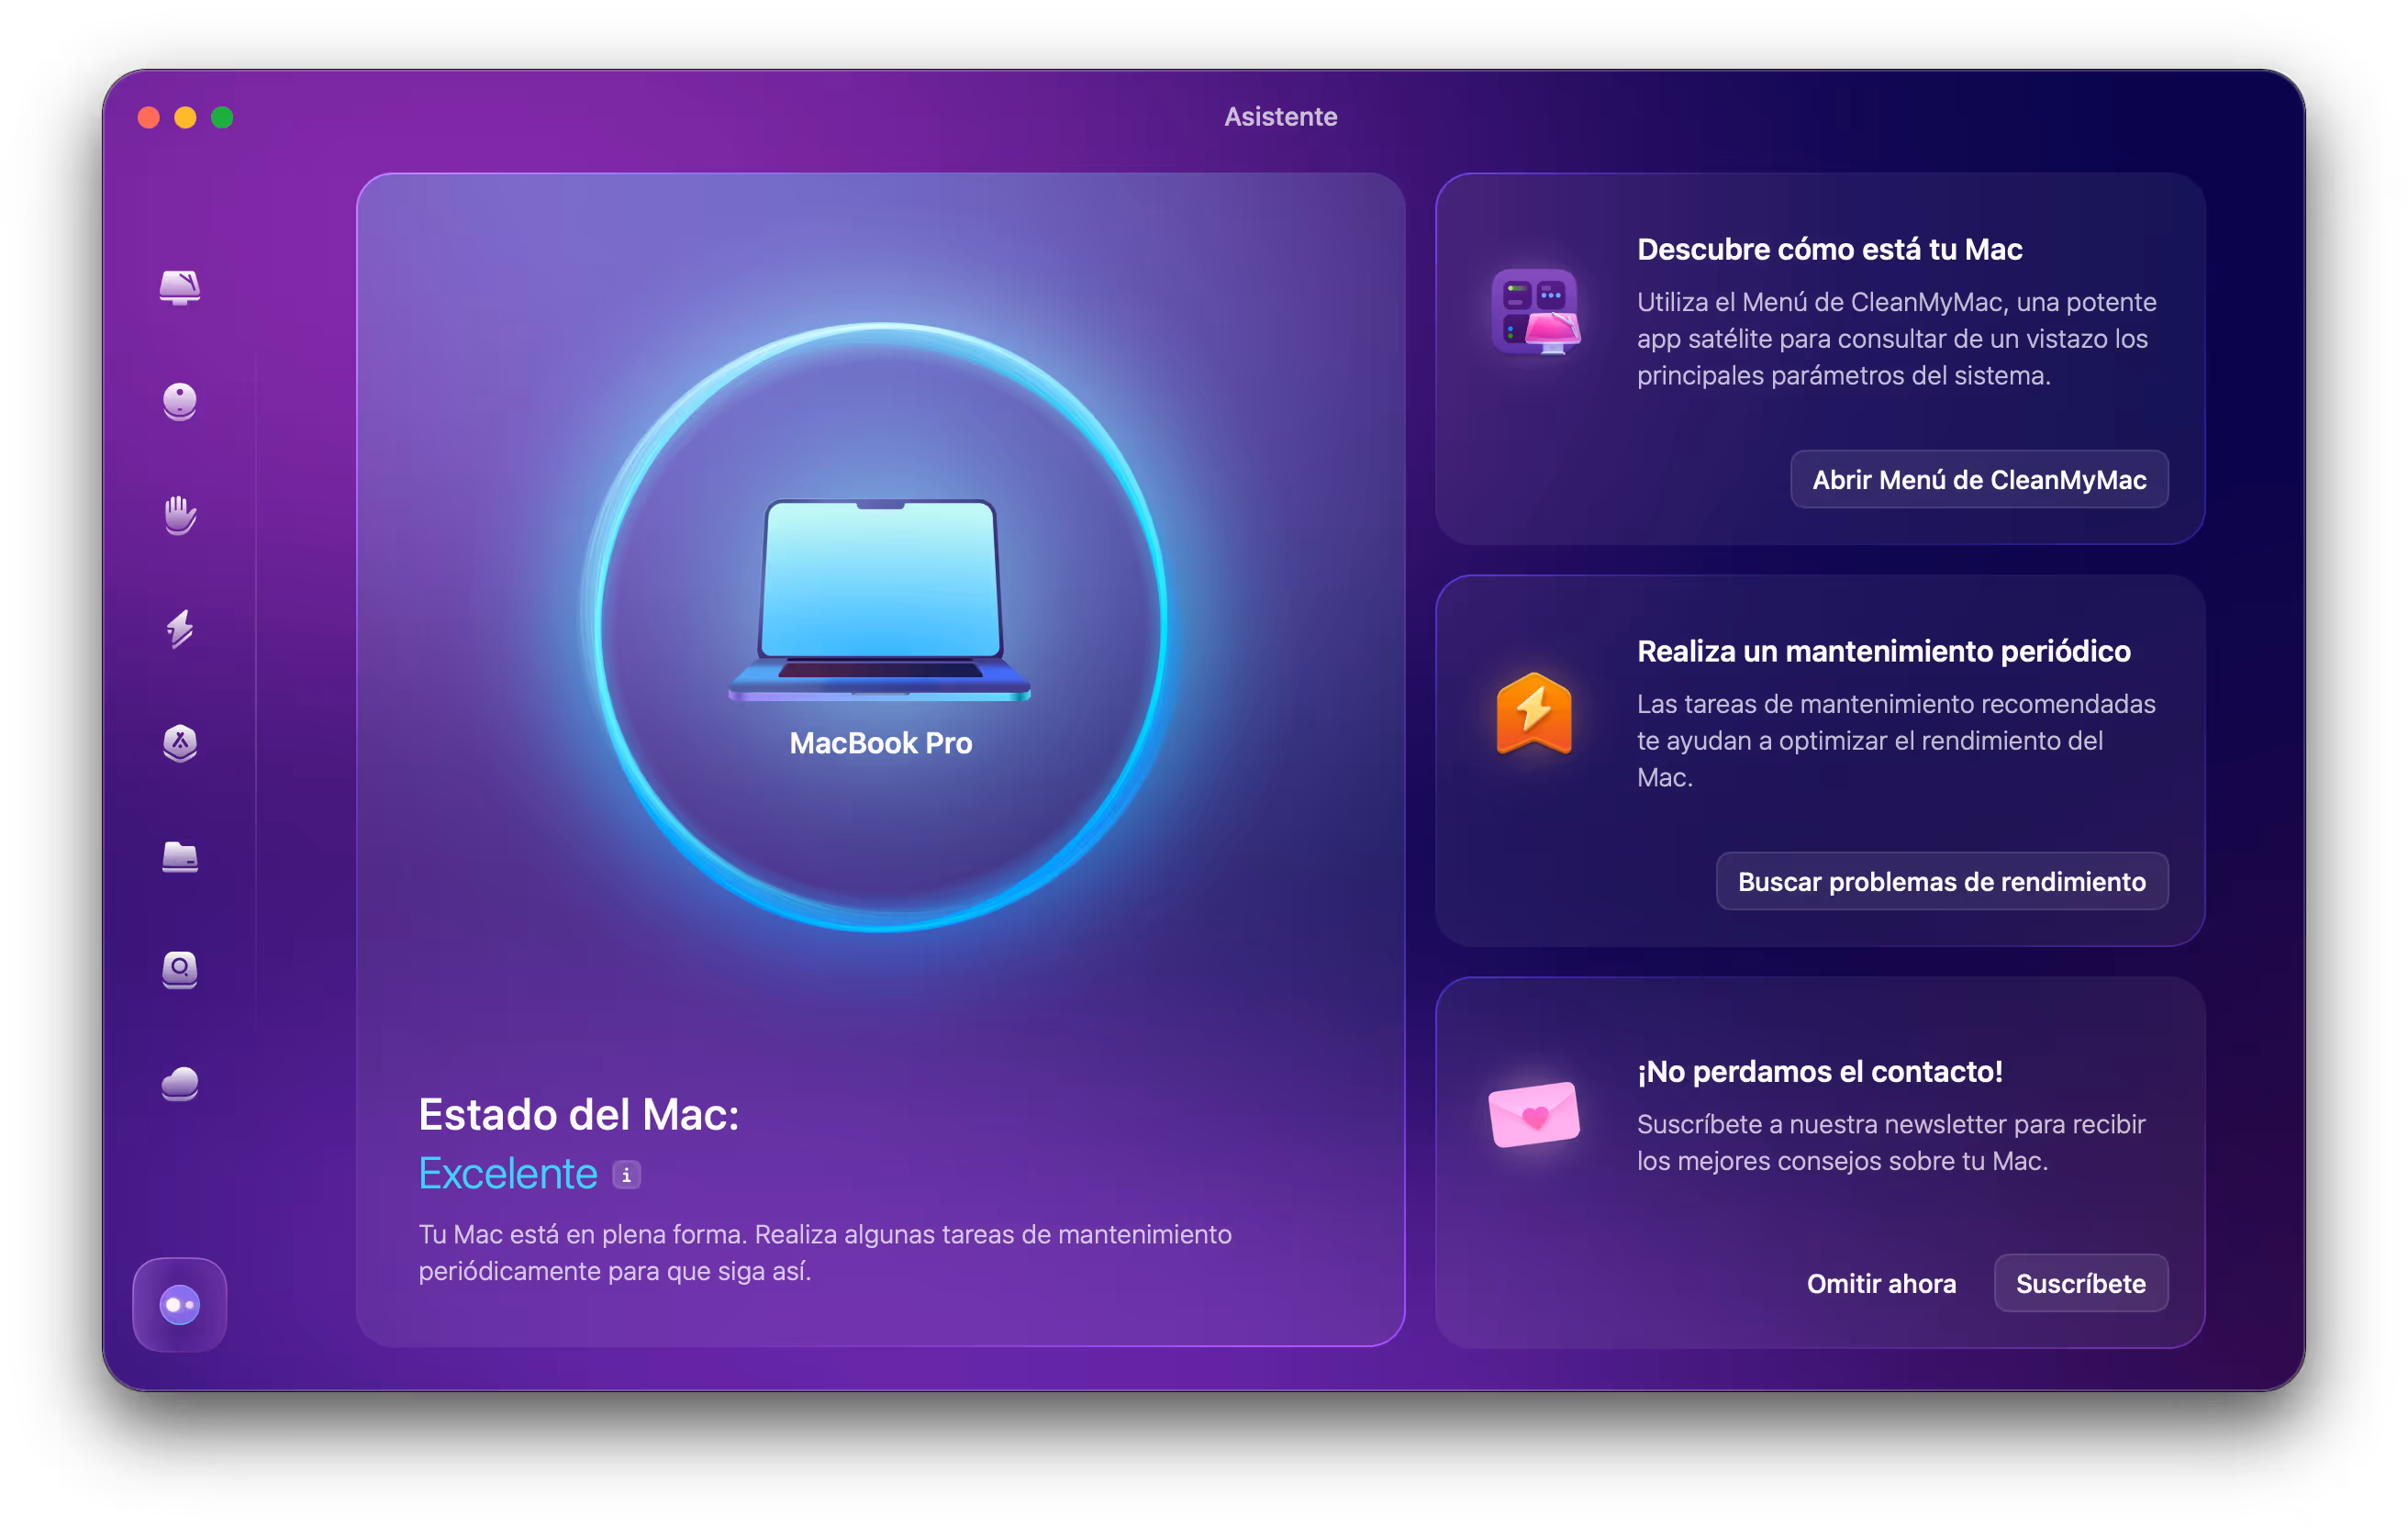The width and height of the screenshot is (2408, 1527).
Task: Click the Assistant button at sidebar bottom
Action: (180, 1305)
